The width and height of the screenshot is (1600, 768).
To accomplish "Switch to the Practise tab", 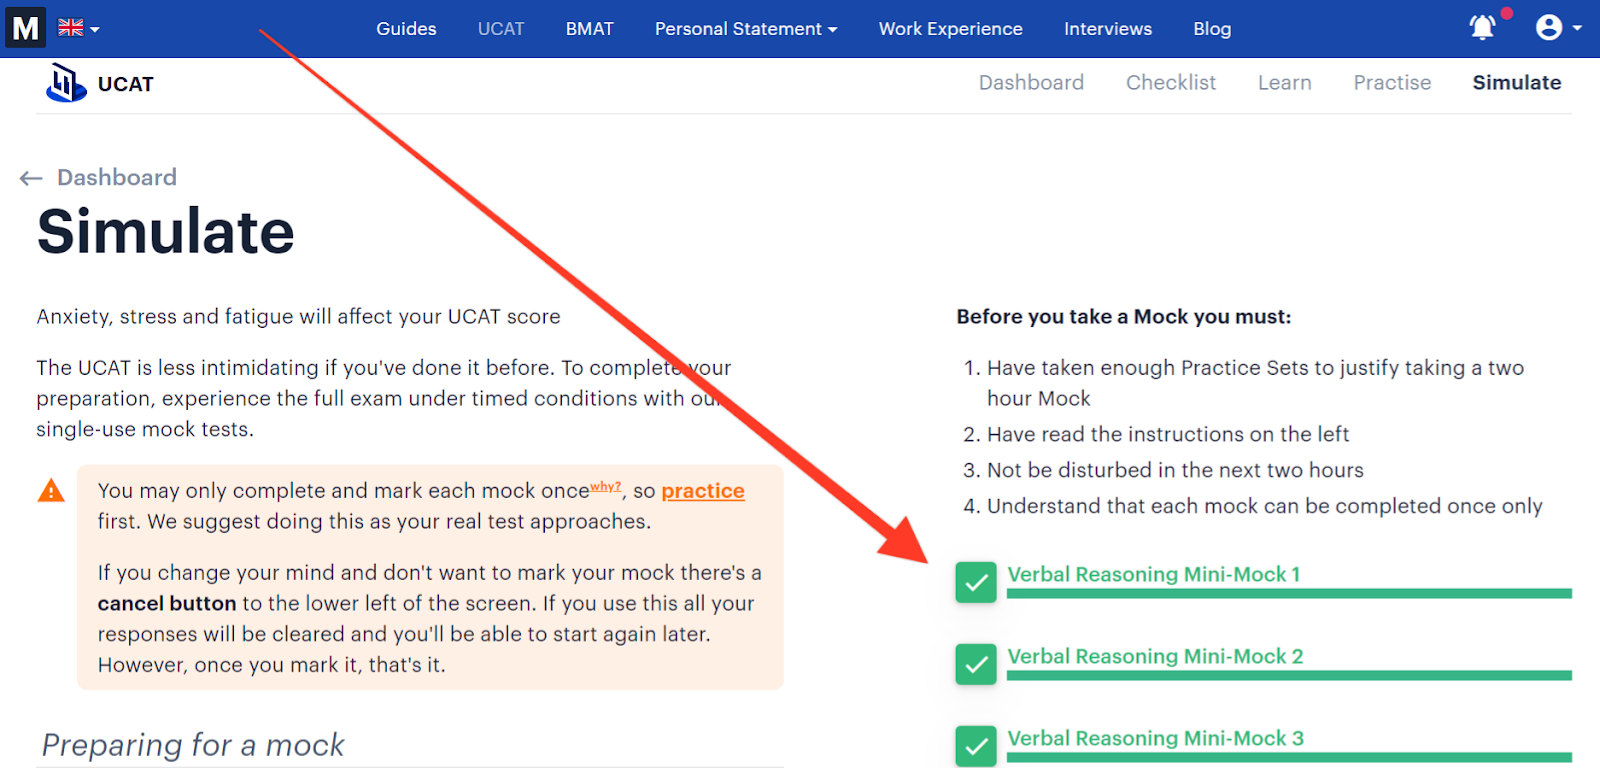I will click(1392, 83).
